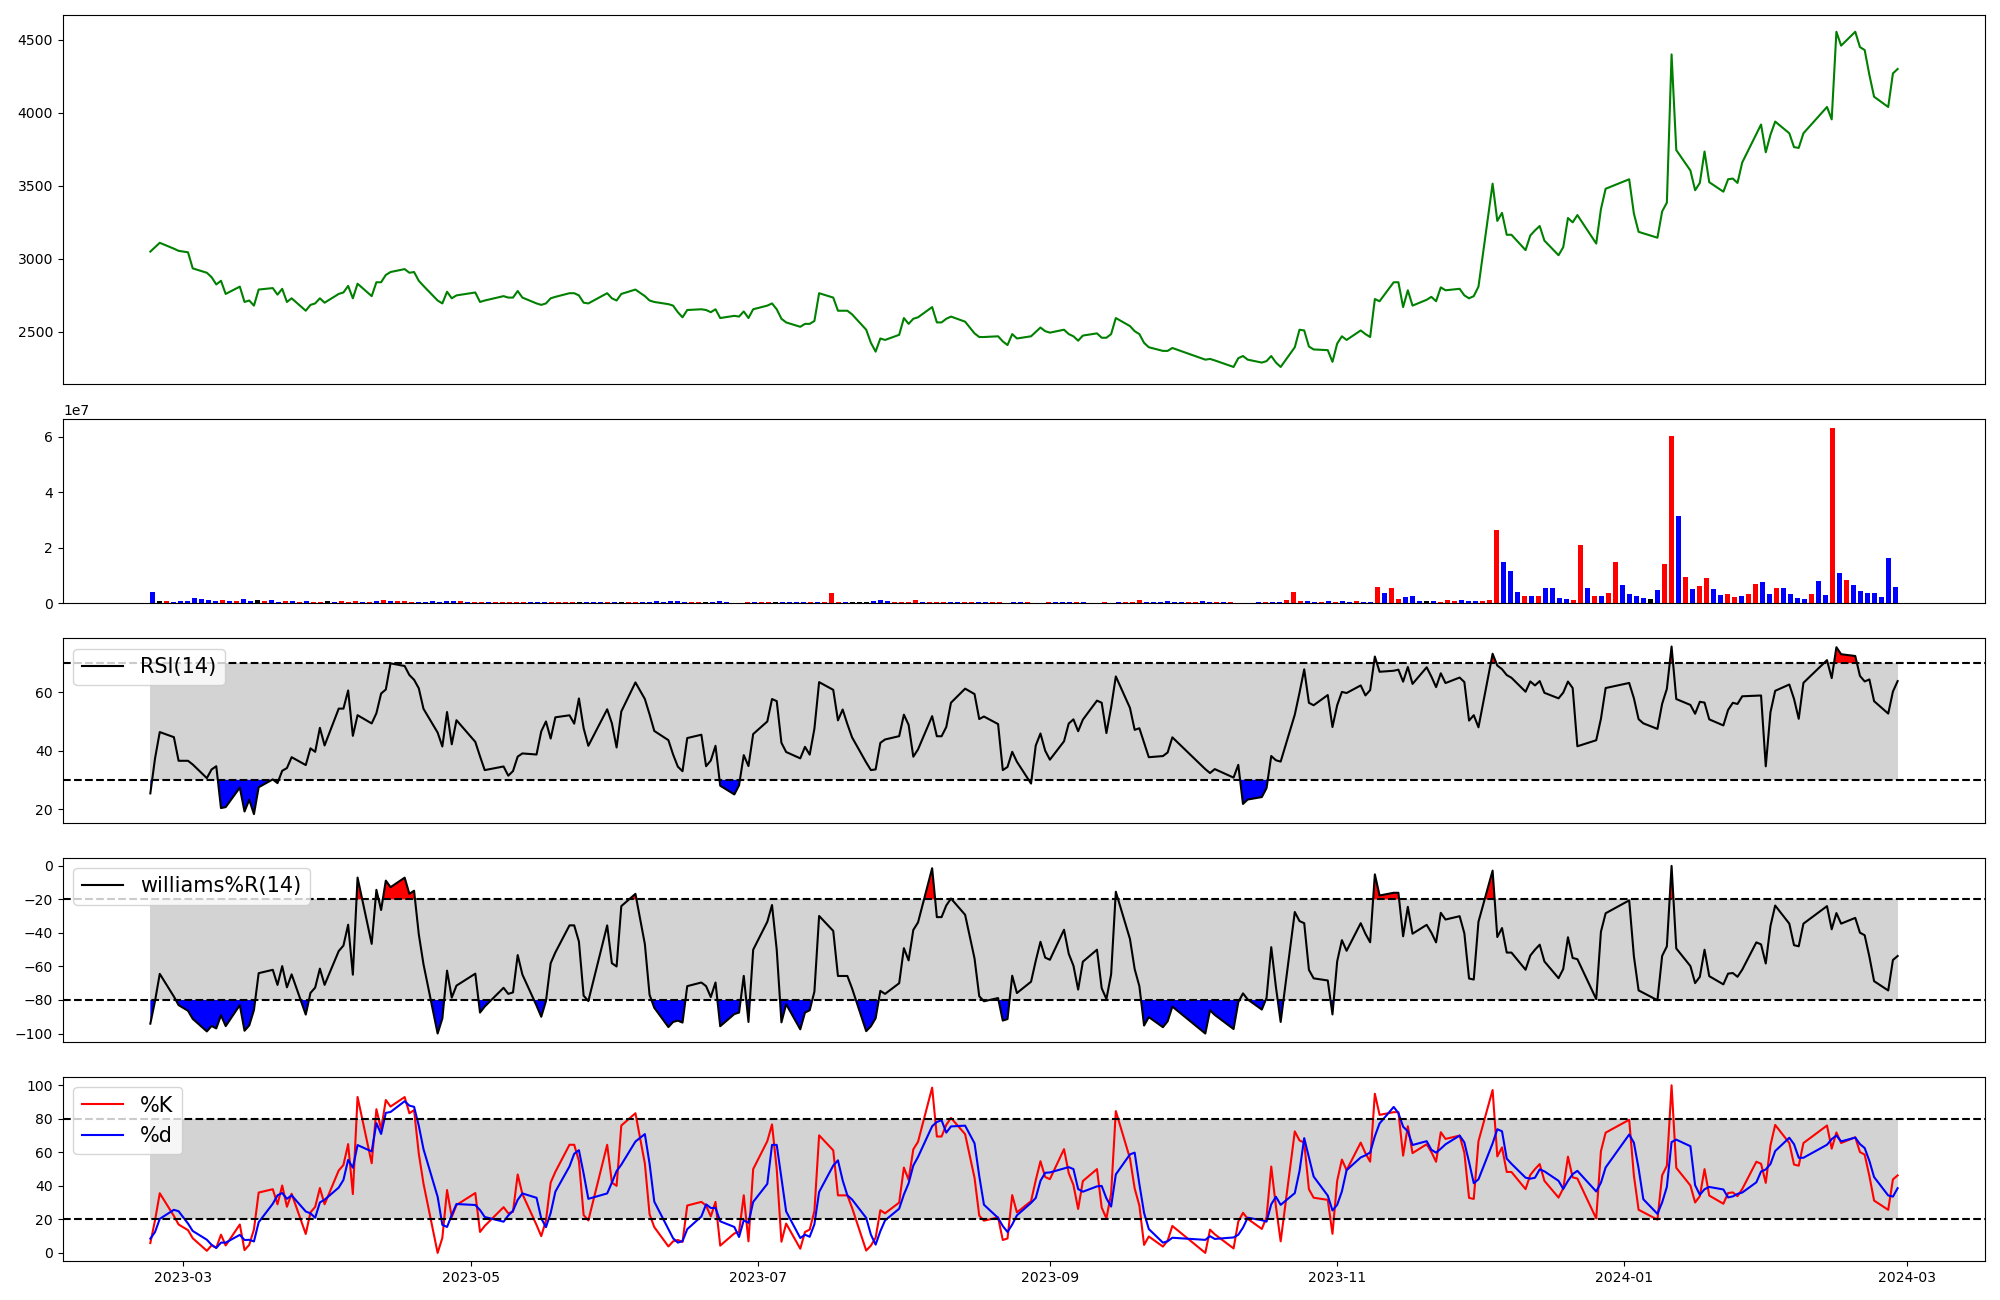The width and height of the screenshot is (2000, 1300).
Task: Click the first blue volume bar at far left
Action: click(152, 598)
